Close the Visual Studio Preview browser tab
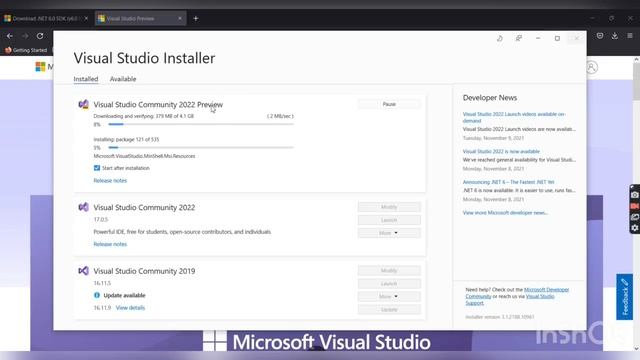Image resolution: width=640 pixels, height=360 pixels. coord(180,18)
